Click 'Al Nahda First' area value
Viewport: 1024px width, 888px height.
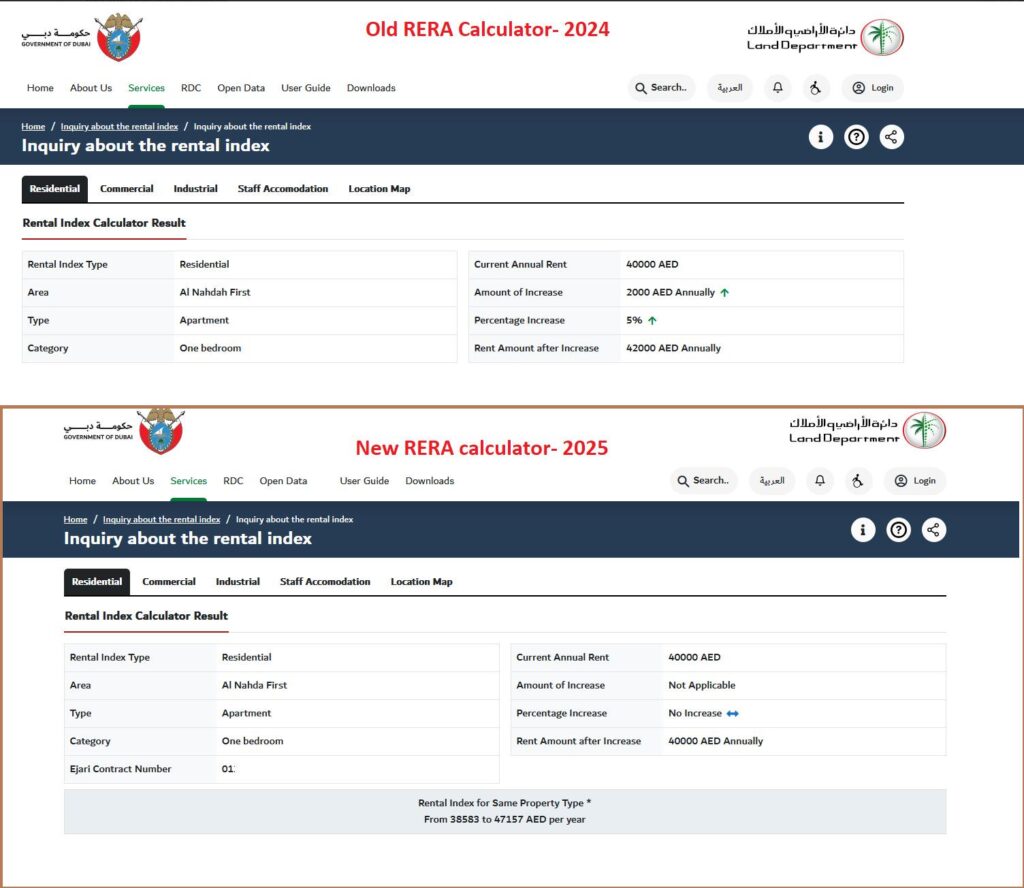pos(254,686)
